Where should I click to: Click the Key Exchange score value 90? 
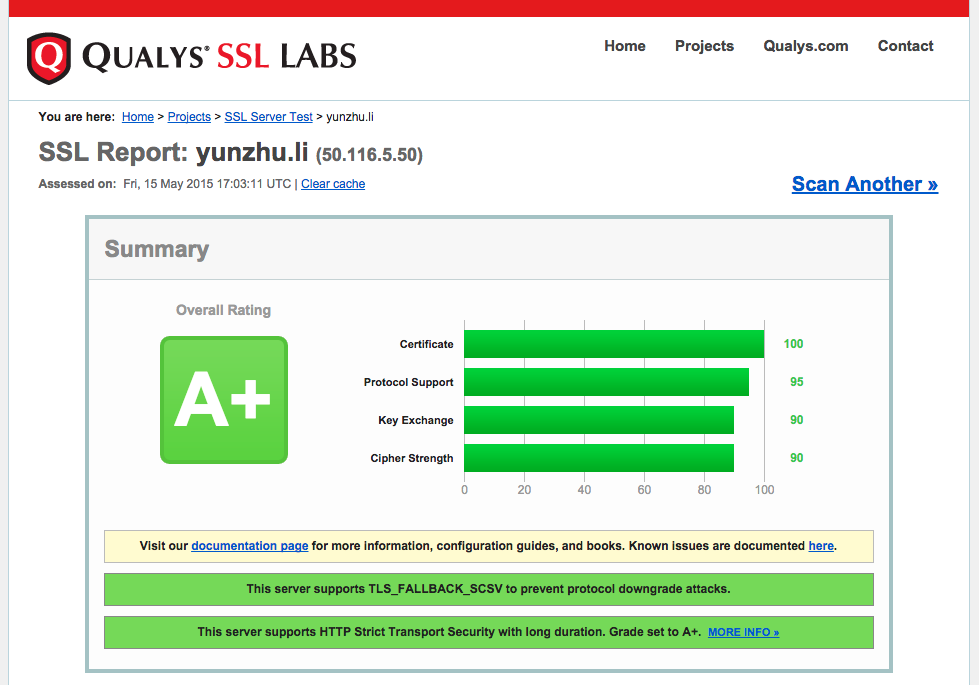(x=796, y=420)
